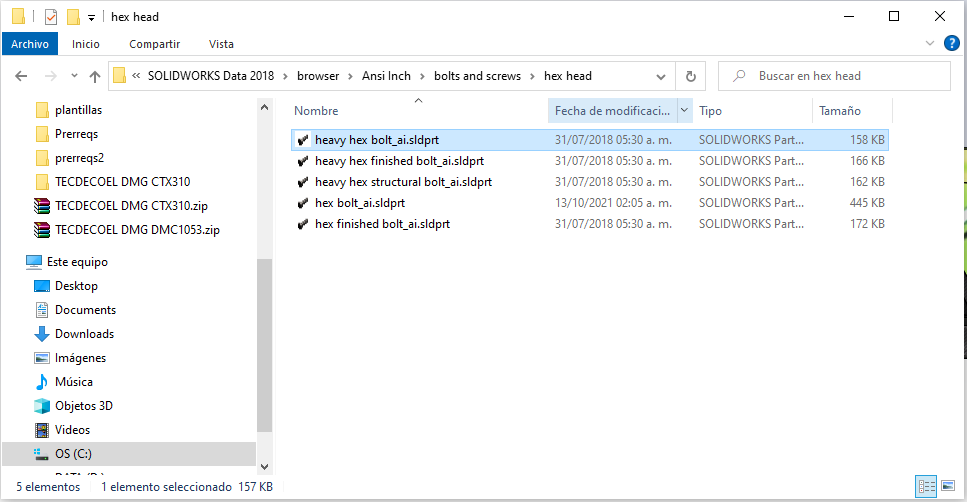Image resolution: width=967 pixels, height=502 pixels.
Task: Show hidden breadcrumb path with double chevron
Action: (136, 76)
